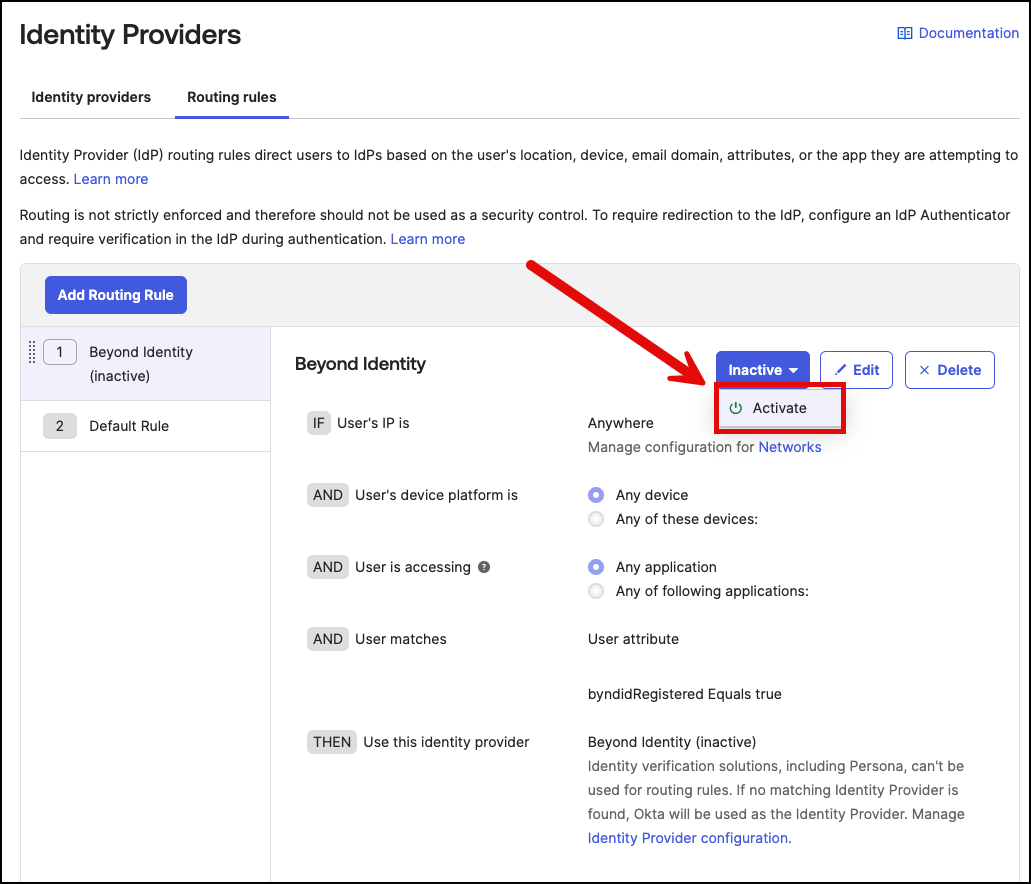The image size is (1031, 884).
Task: Click the number 2 rule priority box
Action: [60, 426]
